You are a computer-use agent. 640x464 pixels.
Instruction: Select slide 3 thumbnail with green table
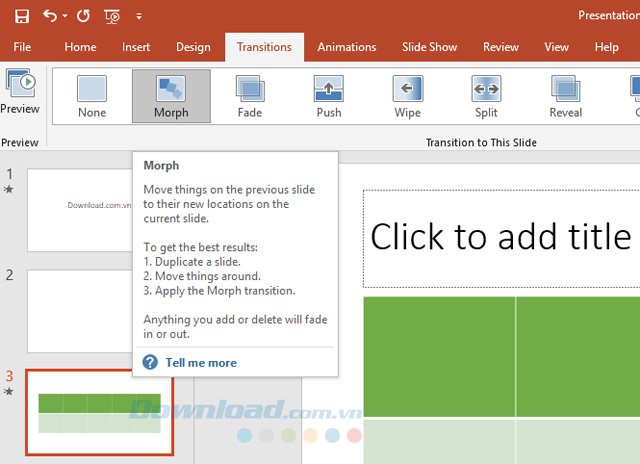tap(99, 412)
